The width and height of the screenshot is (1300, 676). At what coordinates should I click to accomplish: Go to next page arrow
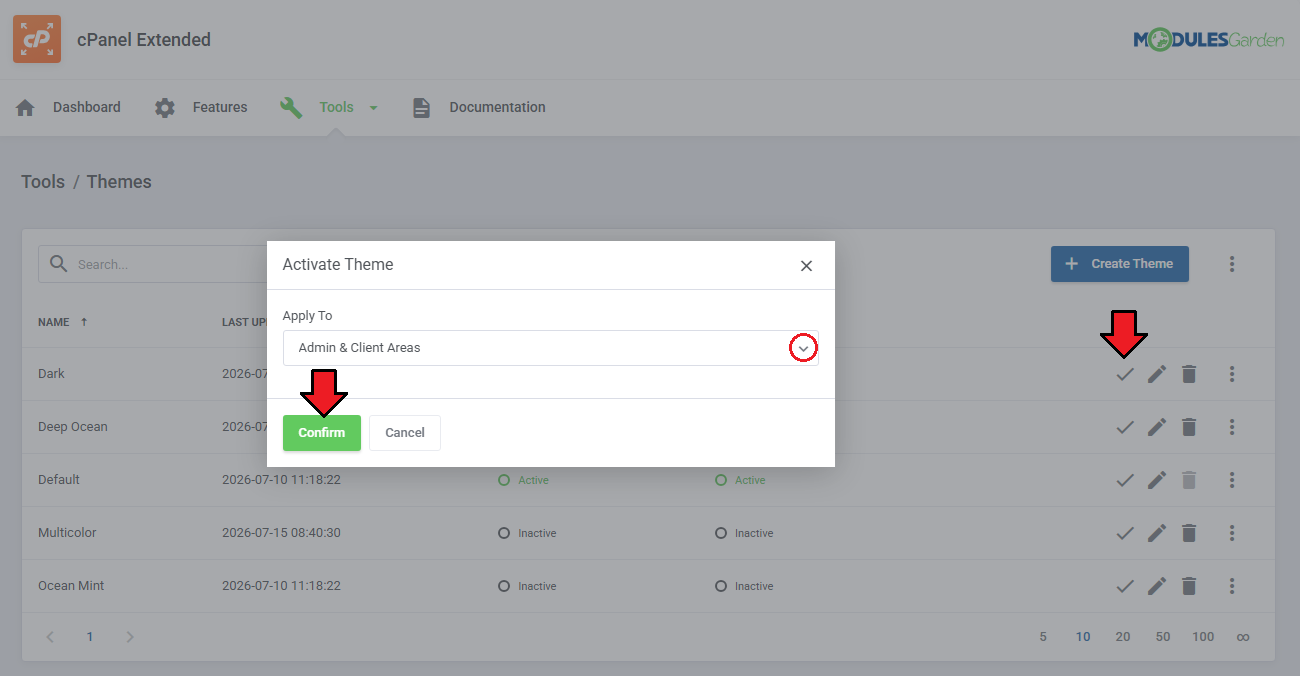pos(129,637)
